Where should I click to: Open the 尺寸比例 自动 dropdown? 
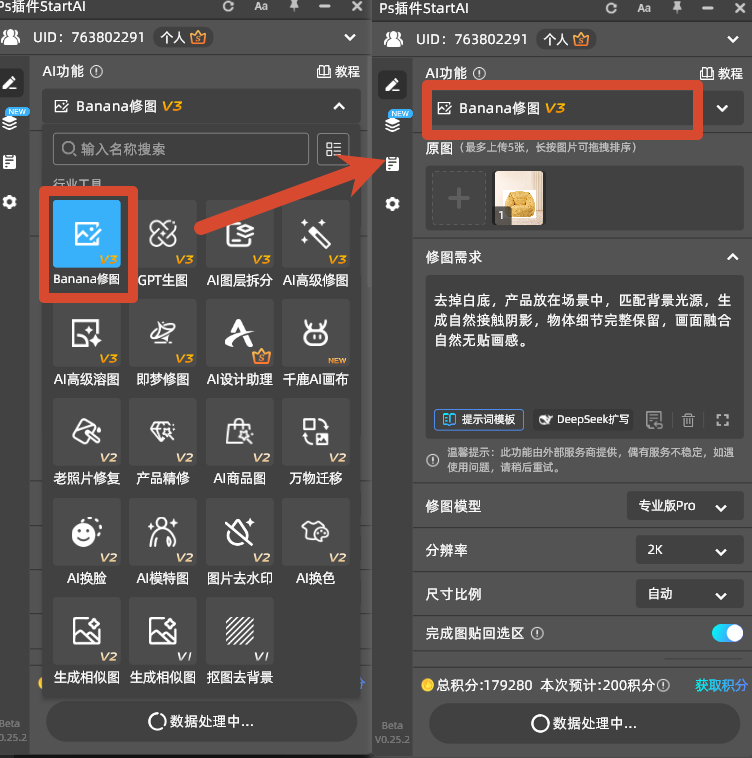[x=689, y=594]
